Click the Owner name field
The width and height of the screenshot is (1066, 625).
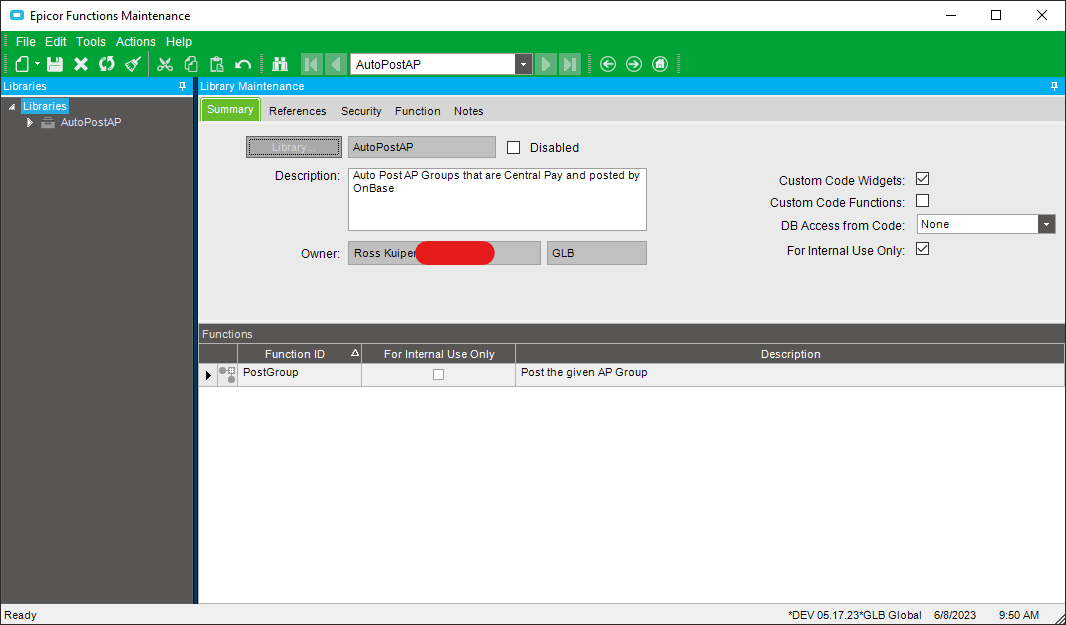[444, 253]
